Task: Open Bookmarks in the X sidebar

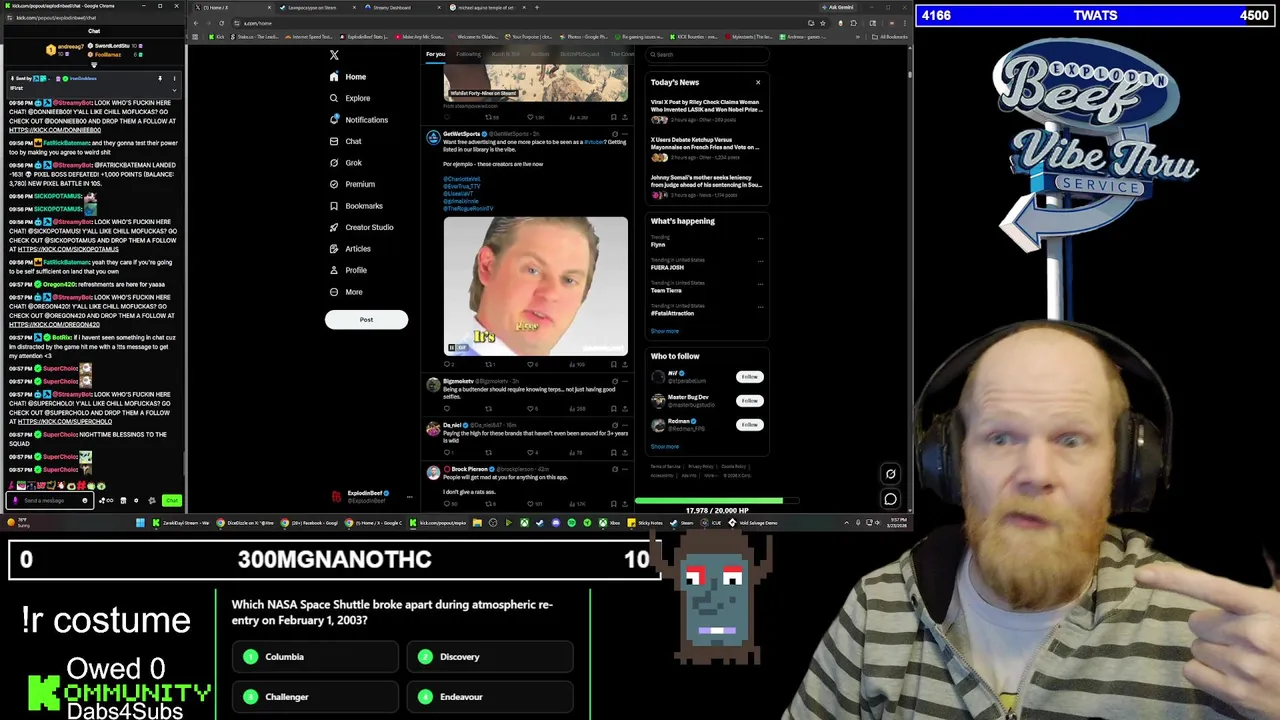Action: 356,206
